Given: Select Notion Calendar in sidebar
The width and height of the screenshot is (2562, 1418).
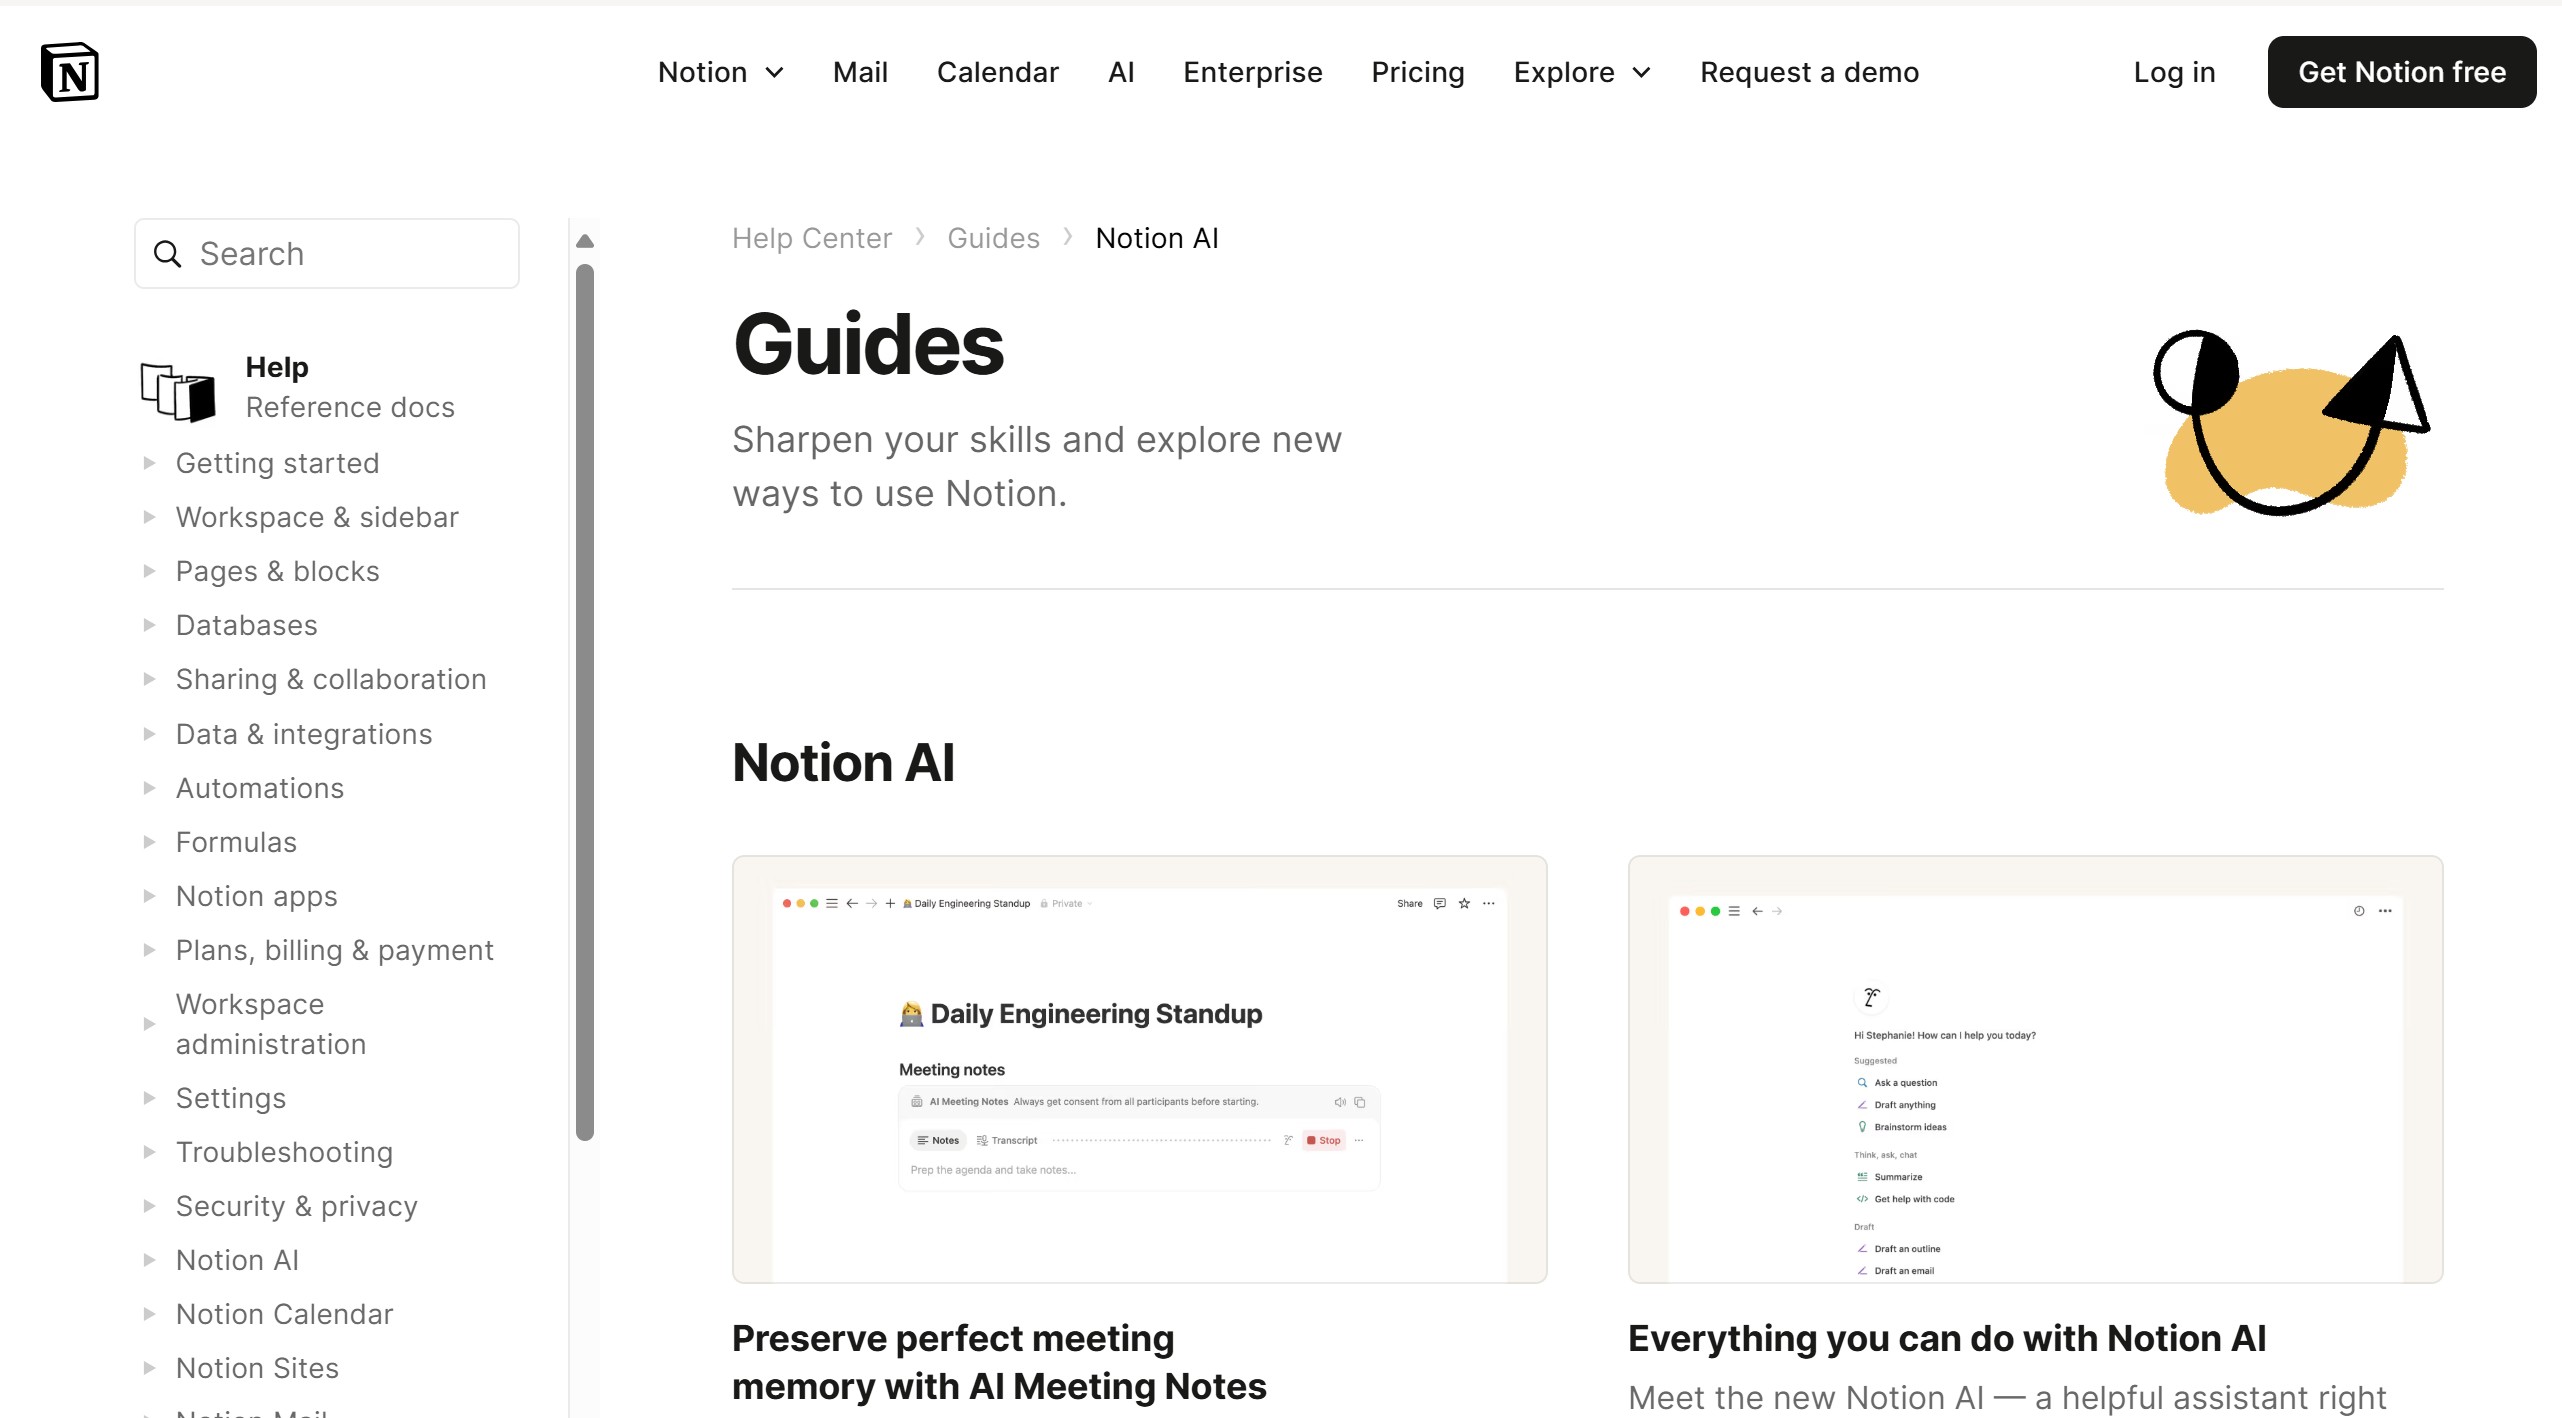Looking at the screenshot, I should click(x=284, y=1314).
